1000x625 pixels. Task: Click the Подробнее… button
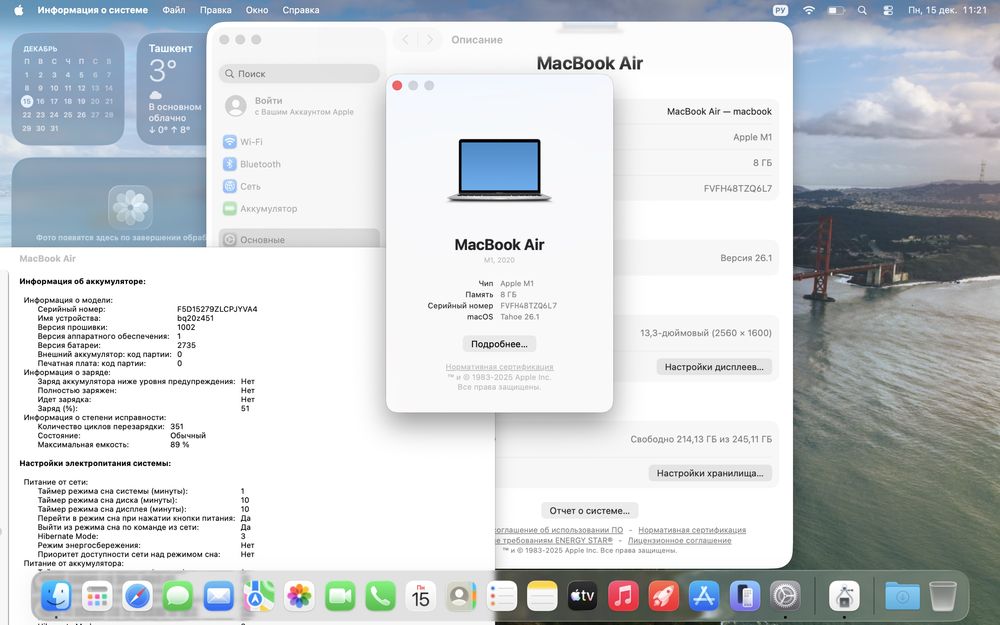(499, 344)
